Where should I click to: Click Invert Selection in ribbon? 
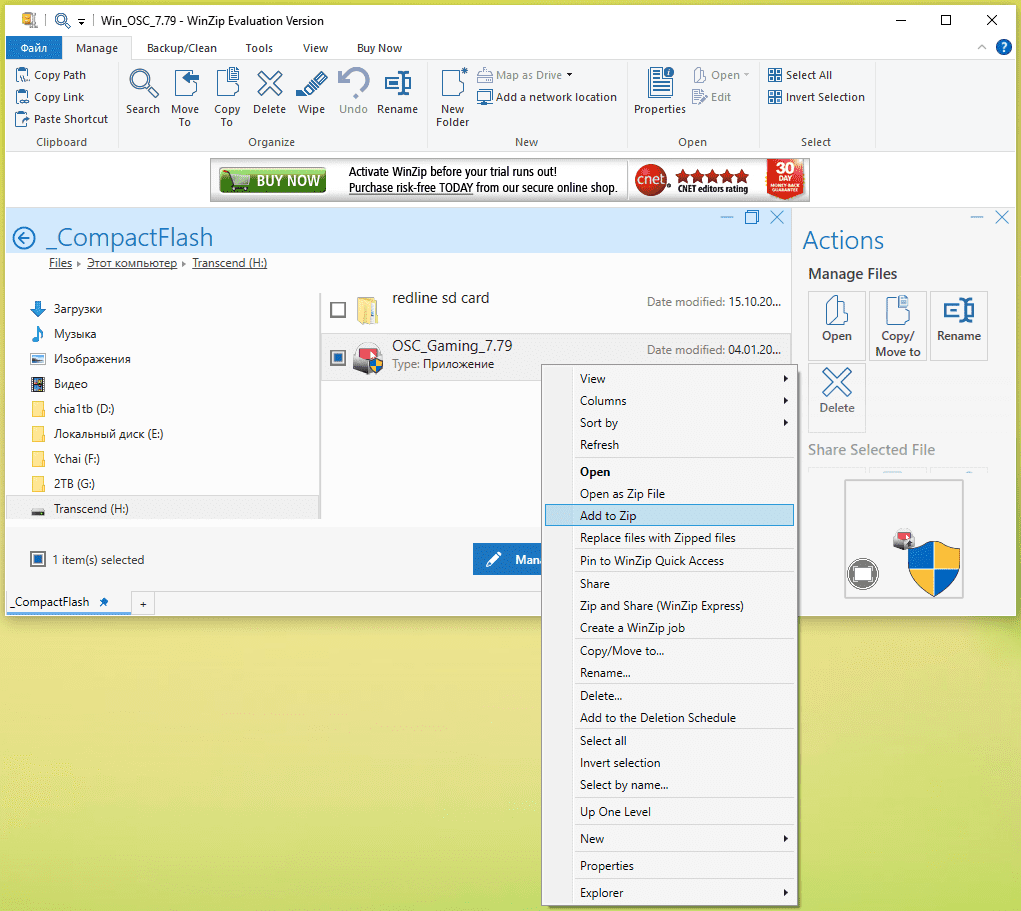816,97
